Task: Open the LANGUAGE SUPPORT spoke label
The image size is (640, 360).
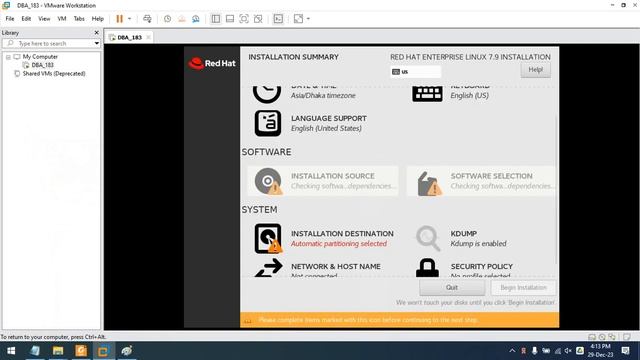Action: click(329, 118)
